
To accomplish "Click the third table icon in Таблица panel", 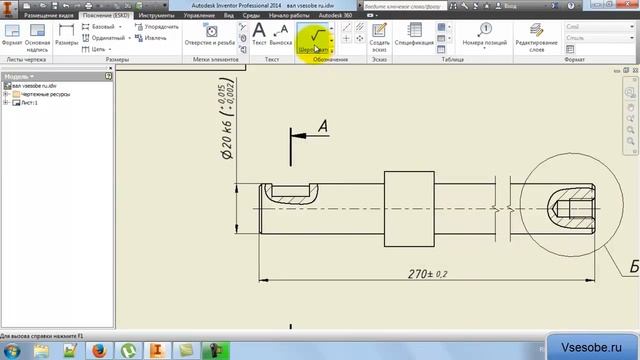I will (x=441, y=49).
